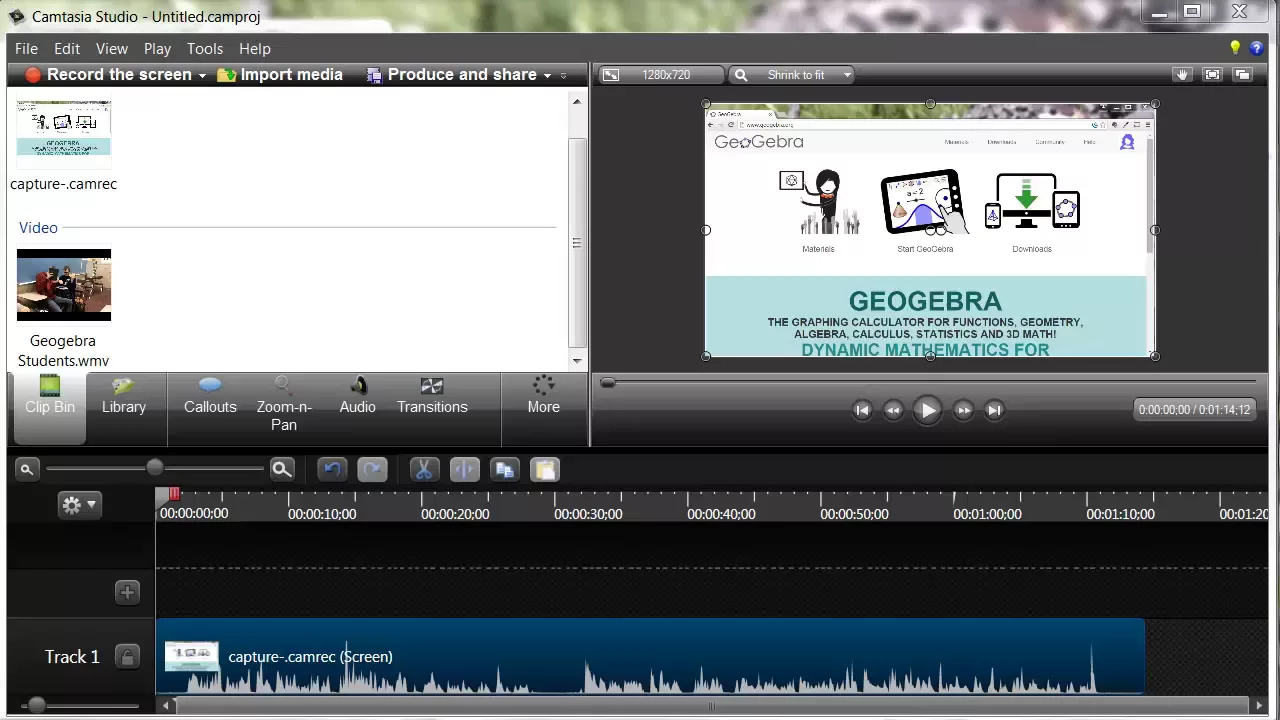Select Geogebra Students.wmv video thumbnail
The height and width of the screenshot is (720, 1280).
click(x=63, y=285)
